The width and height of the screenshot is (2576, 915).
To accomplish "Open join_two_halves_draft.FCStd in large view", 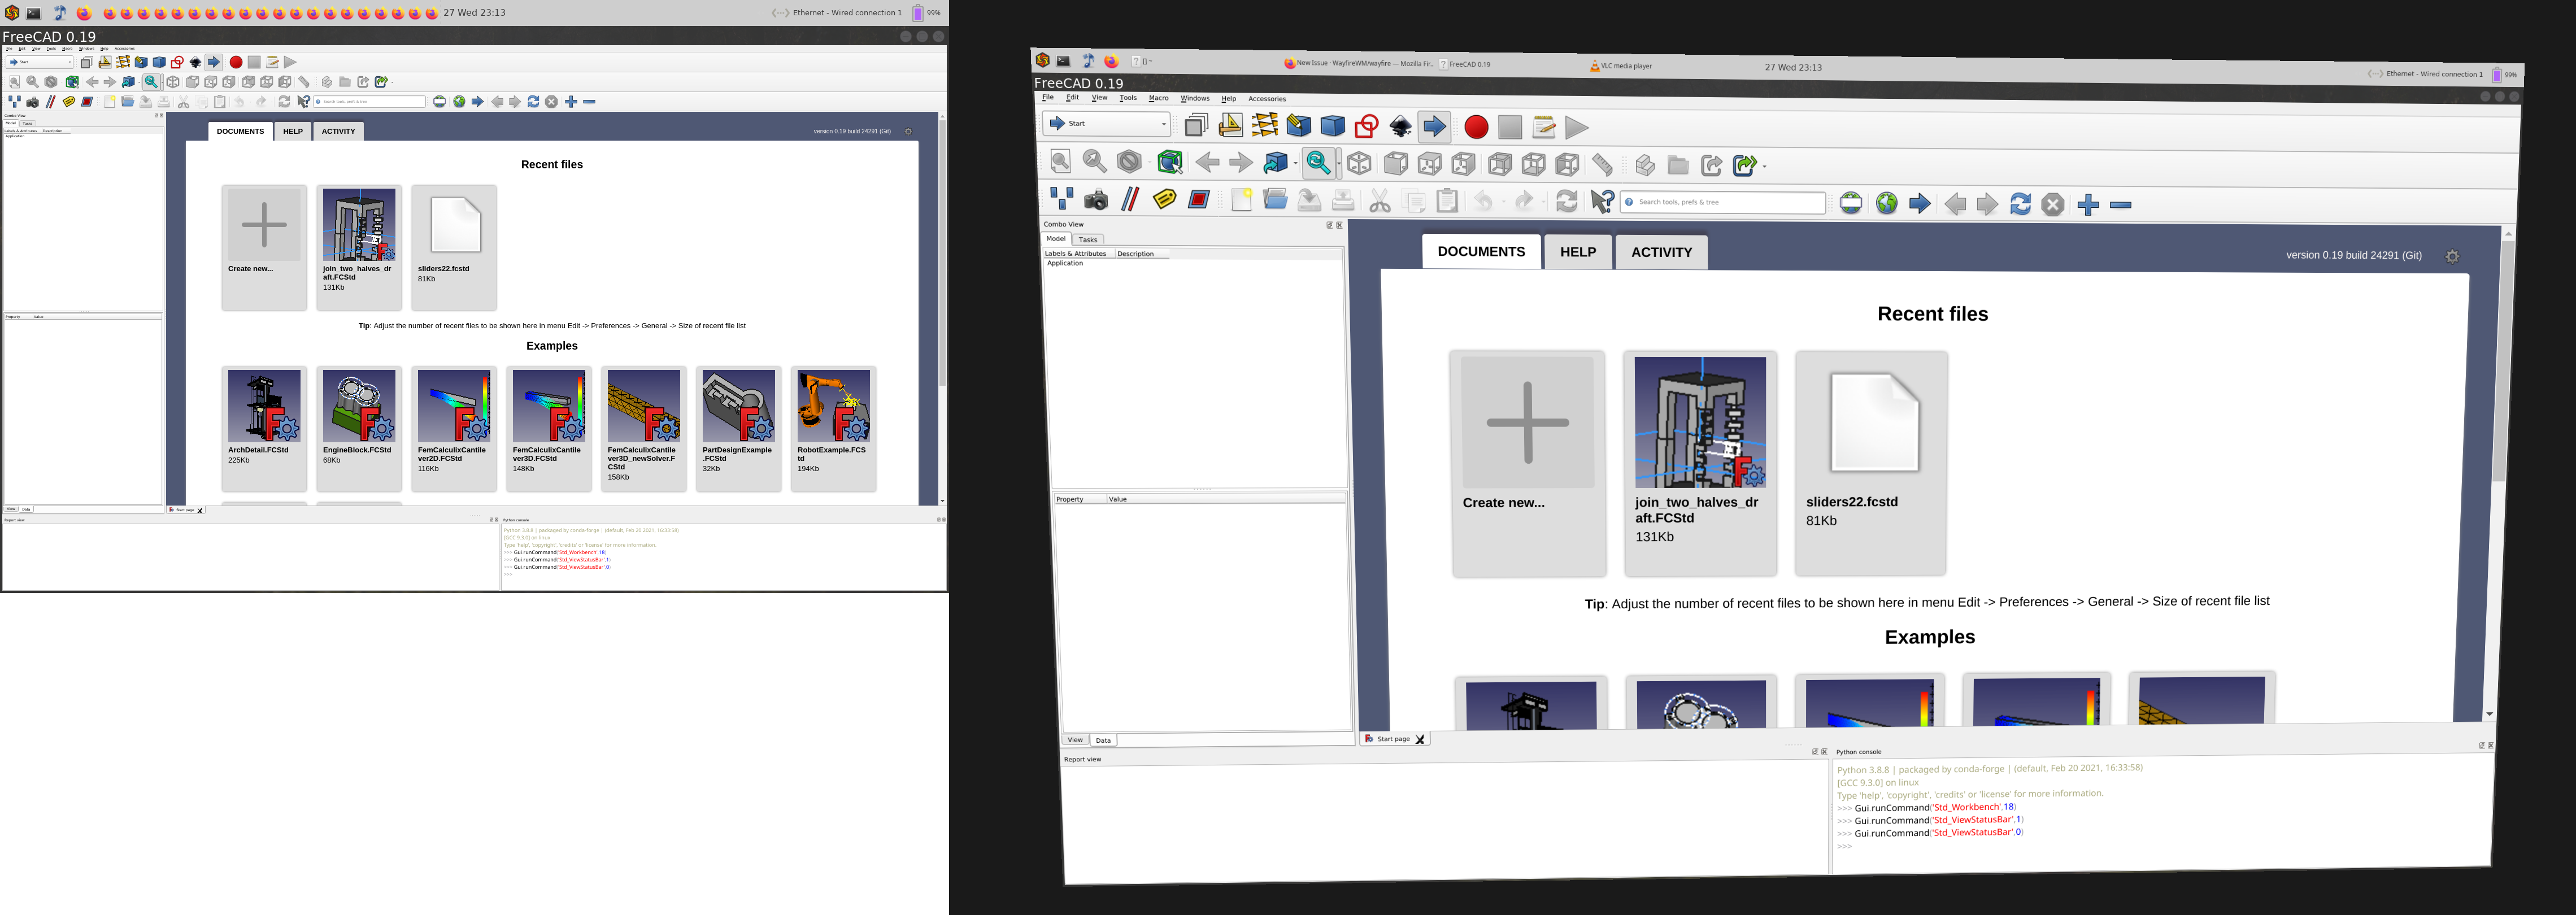I will (1700, 463).
